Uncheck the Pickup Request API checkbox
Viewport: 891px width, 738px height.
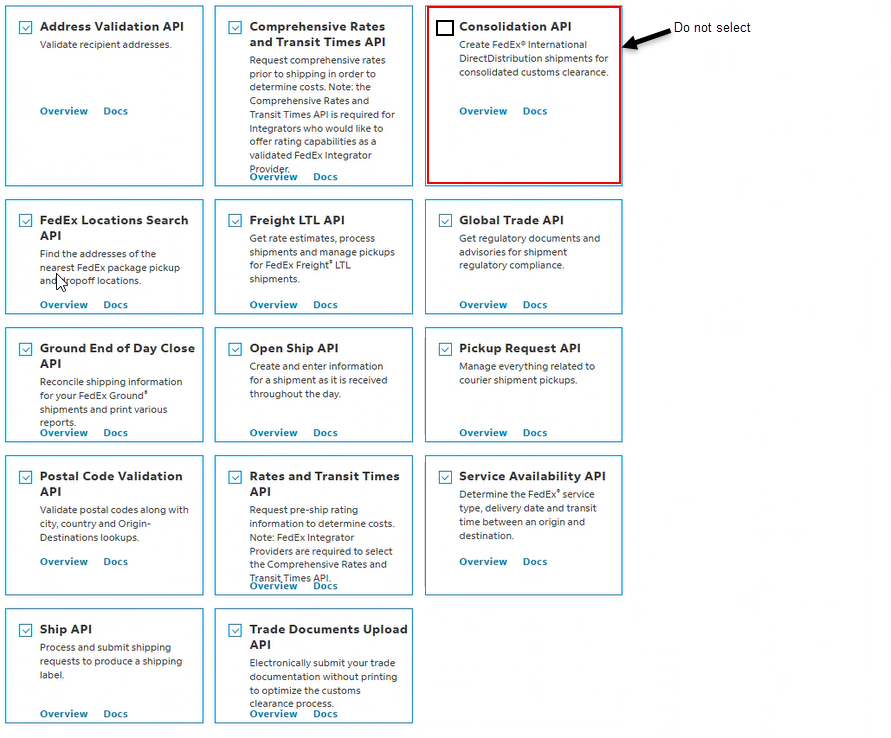point(445,349)
